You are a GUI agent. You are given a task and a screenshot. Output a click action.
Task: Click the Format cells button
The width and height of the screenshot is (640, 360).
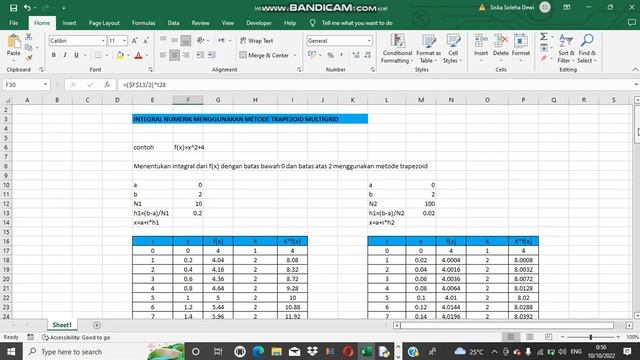coord(521,49)
